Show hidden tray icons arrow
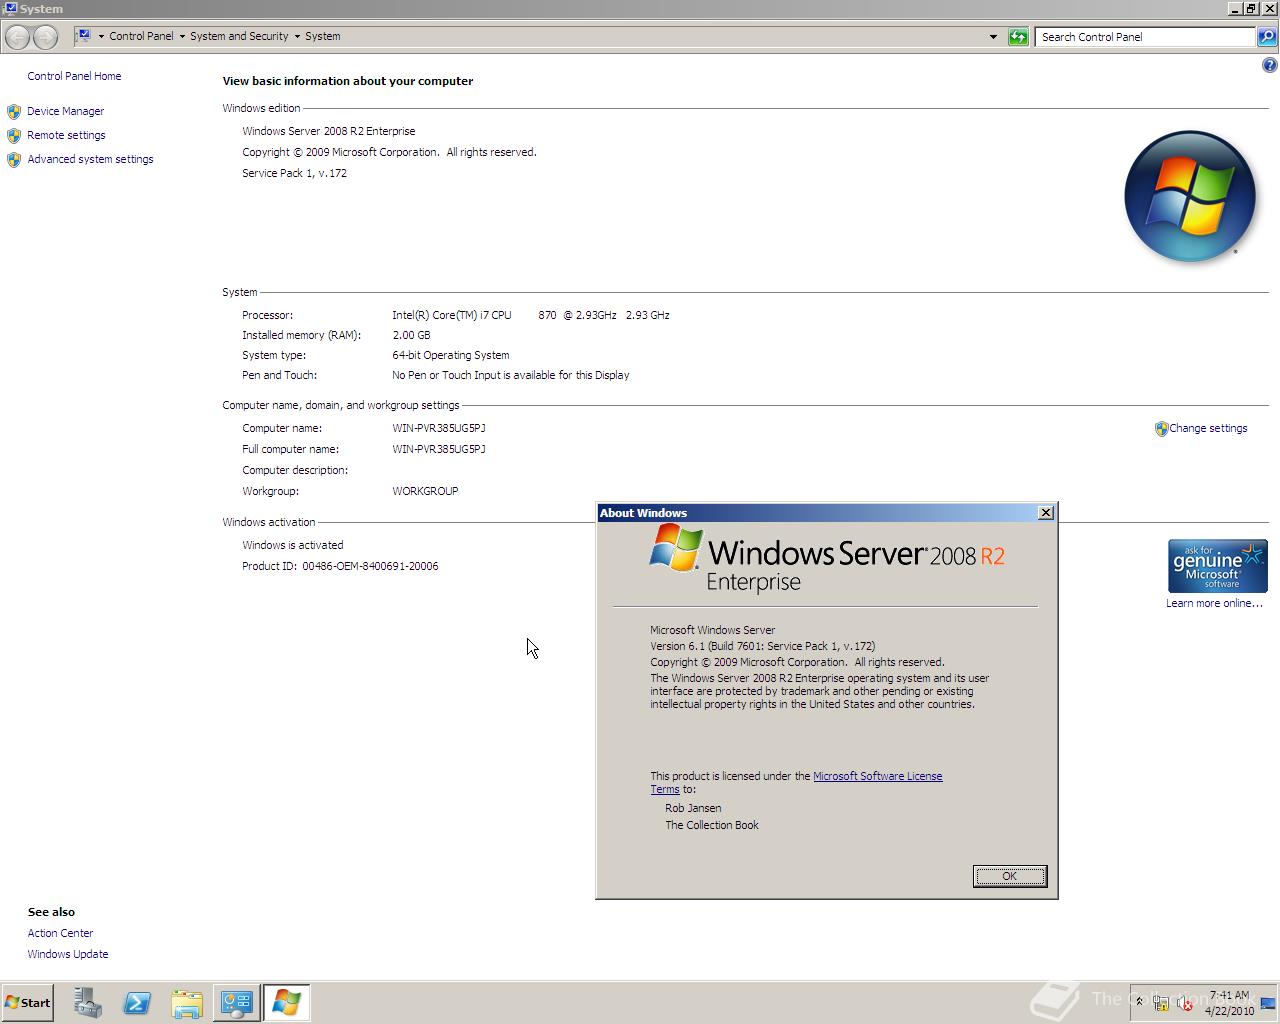This screenshot has height=1024, width=1280. (x=1138, y=1002)
